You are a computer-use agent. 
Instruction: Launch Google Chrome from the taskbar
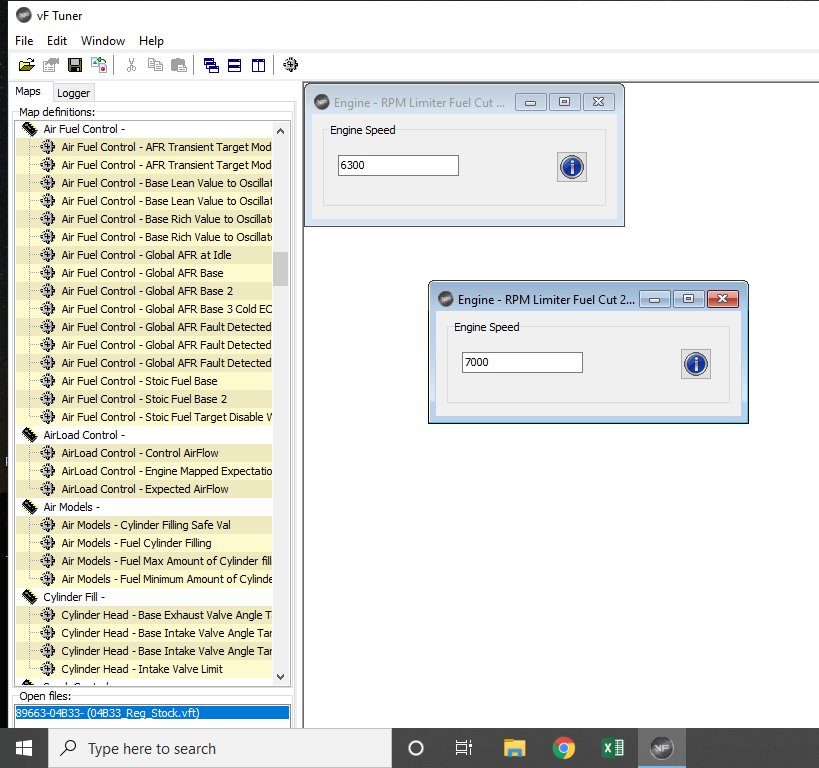click(564, 748)
